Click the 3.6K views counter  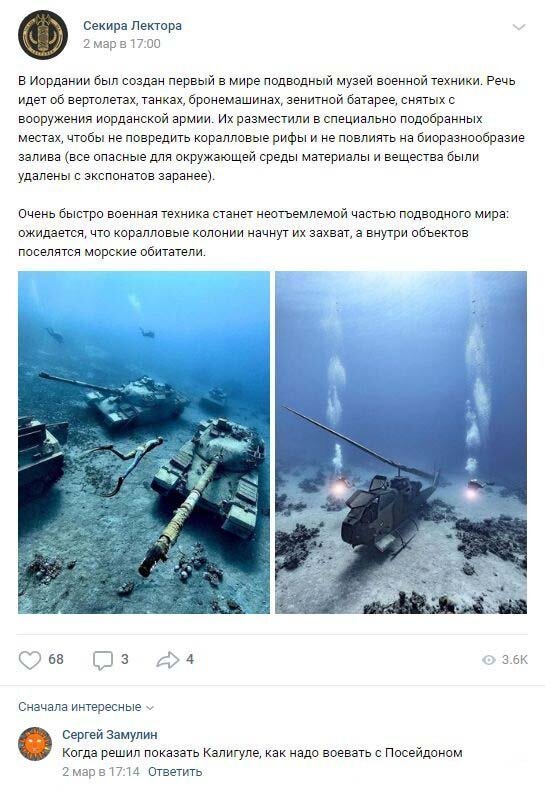click(514, 660)
